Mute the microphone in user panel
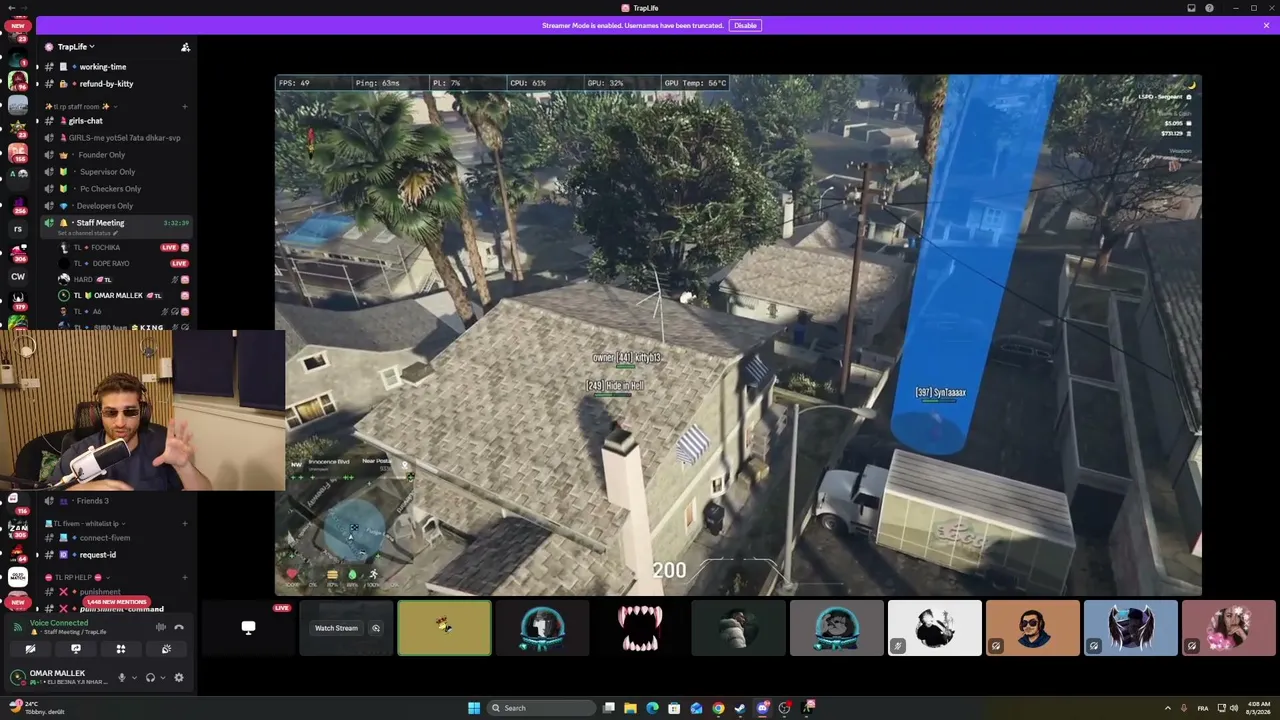The width and height of the screenshot is (1280, 720). tap(122, 678)
